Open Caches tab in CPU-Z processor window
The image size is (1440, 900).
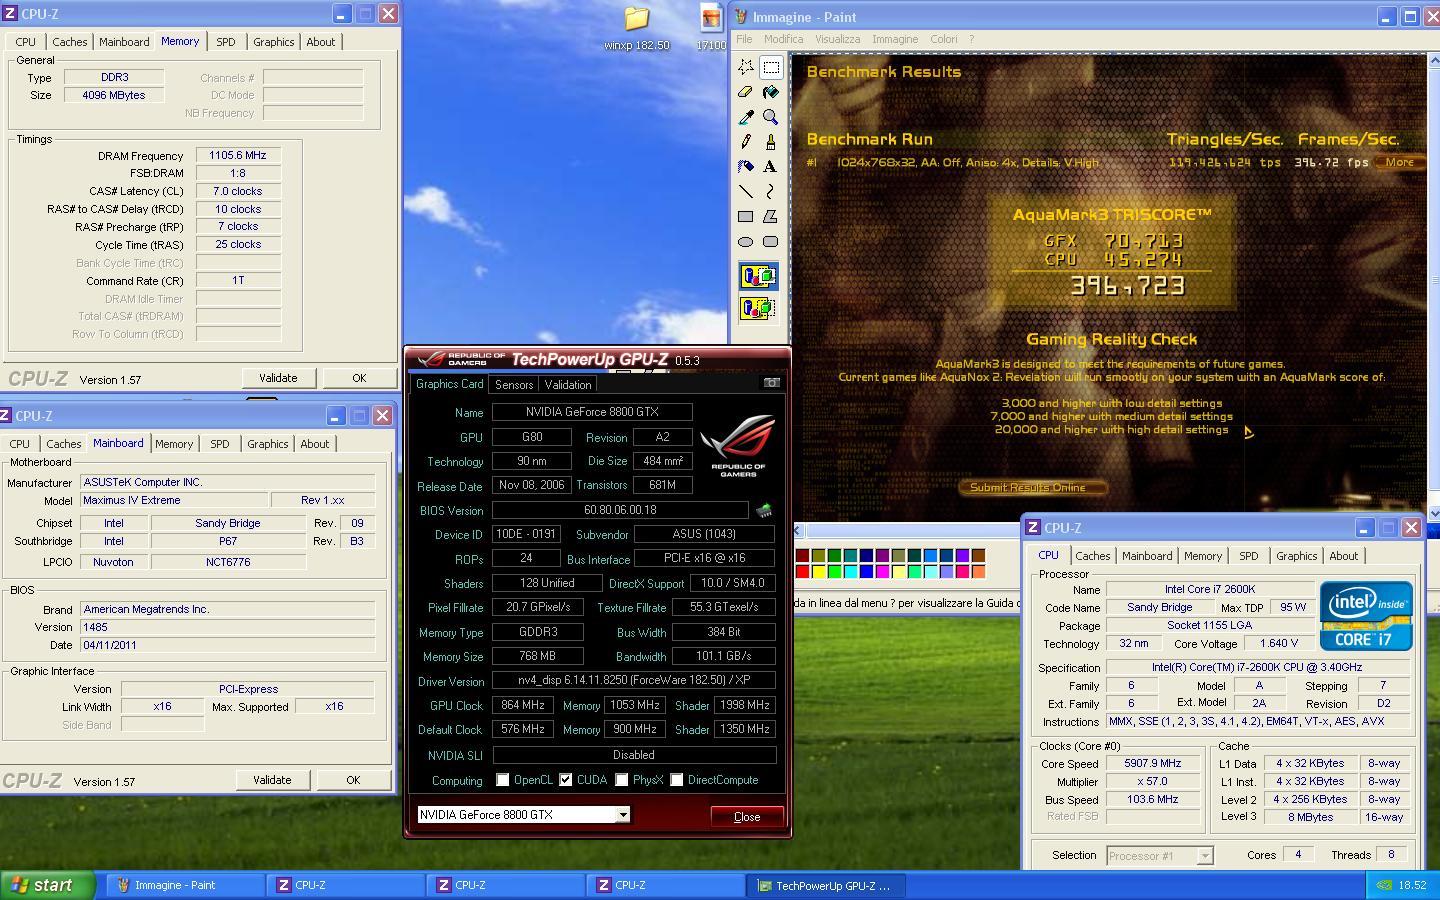(1092, 556)
